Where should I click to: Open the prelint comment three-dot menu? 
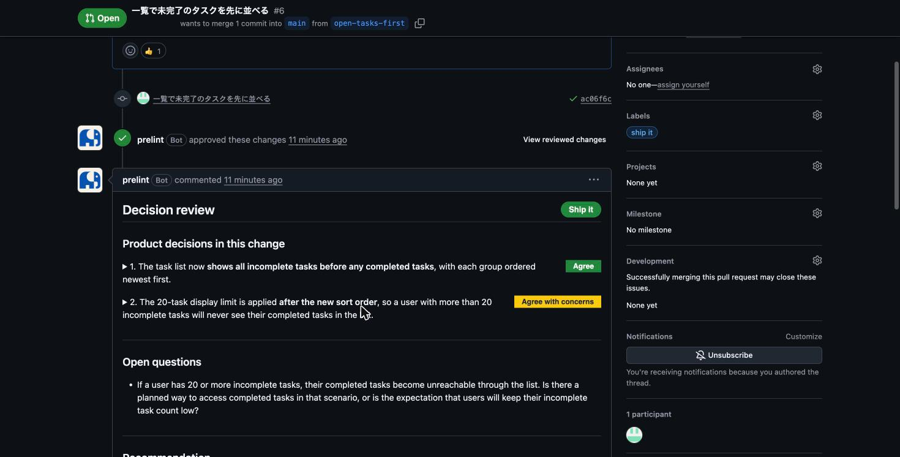(x=593, y=180)
